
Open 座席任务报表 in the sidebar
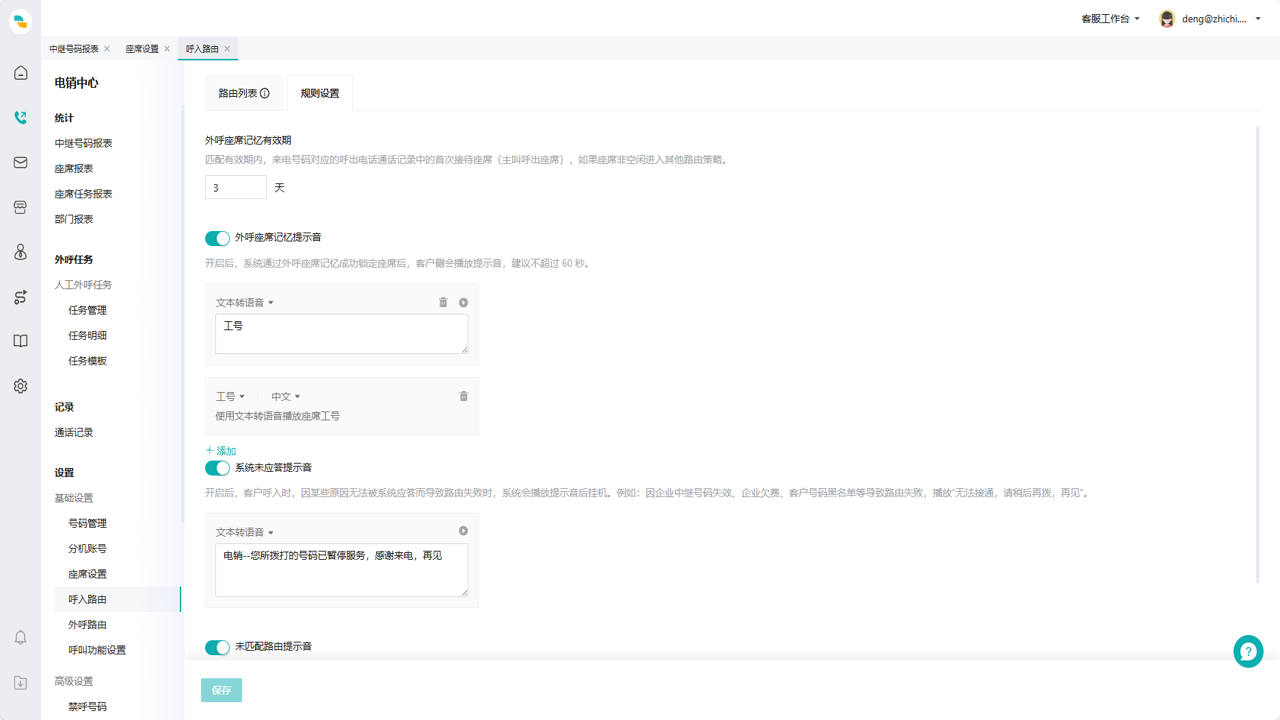click(83, 194)
